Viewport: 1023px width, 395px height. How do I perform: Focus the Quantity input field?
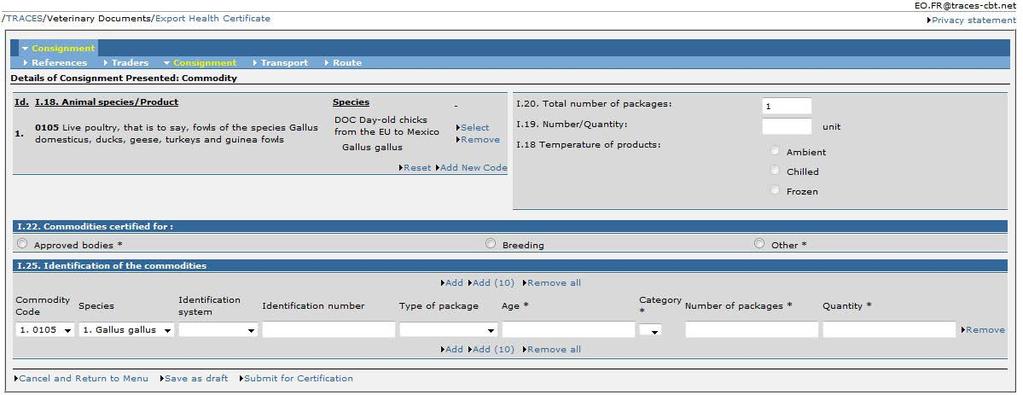tap(889, 330)
